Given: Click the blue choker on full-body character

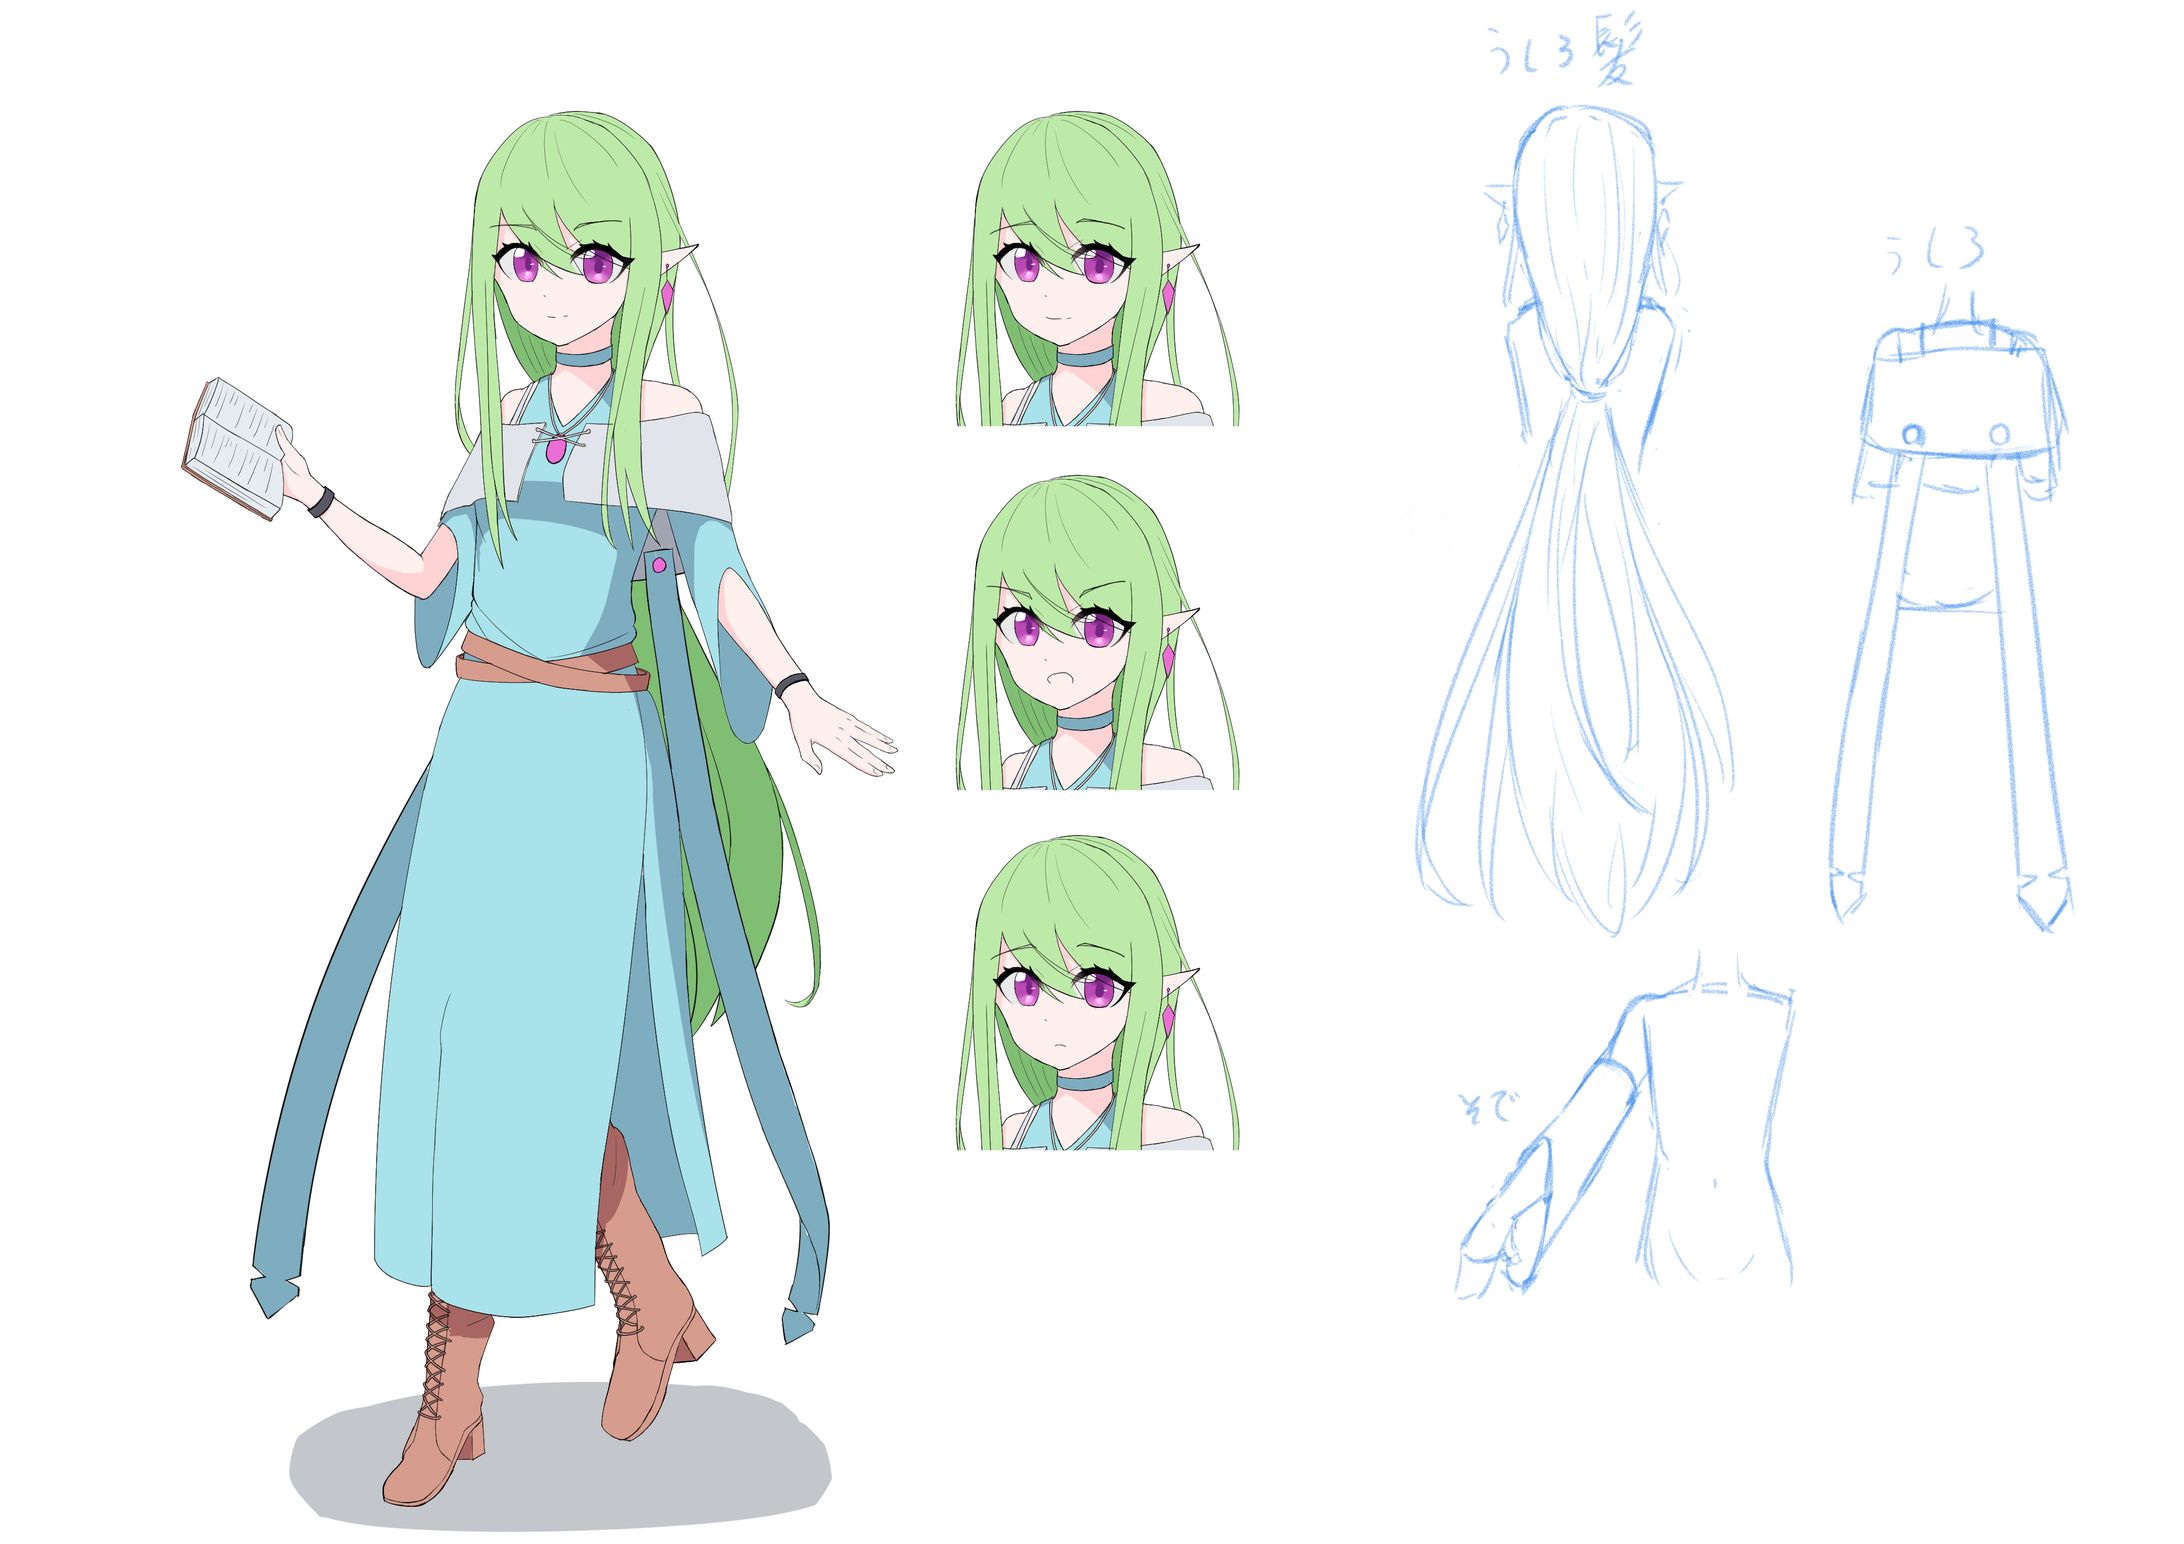Looking at the screenshot, I should [583, 357].
